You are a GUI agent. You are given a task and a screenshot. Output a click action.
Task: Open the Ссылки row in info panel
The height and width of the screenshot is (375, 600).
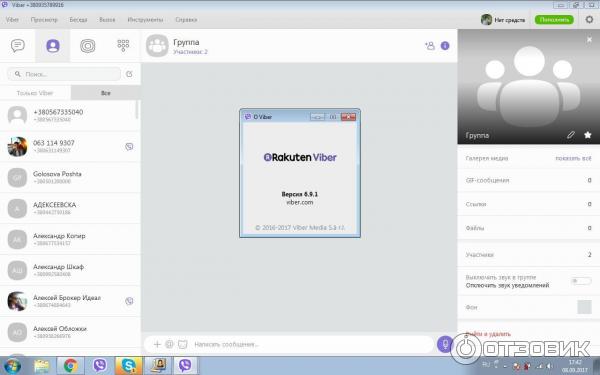coord(528,204)
